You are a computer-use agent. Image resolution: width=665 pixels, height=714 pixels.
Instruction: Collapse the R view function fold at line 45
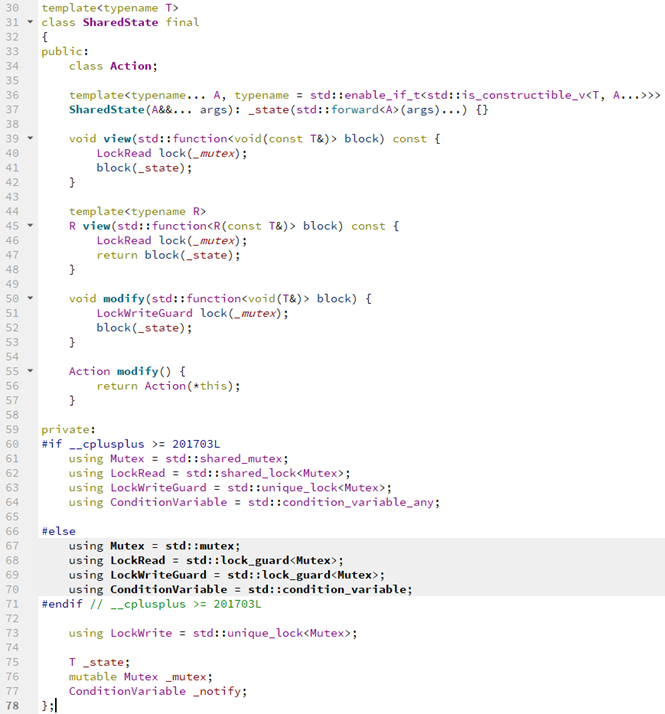click(30, 225)
